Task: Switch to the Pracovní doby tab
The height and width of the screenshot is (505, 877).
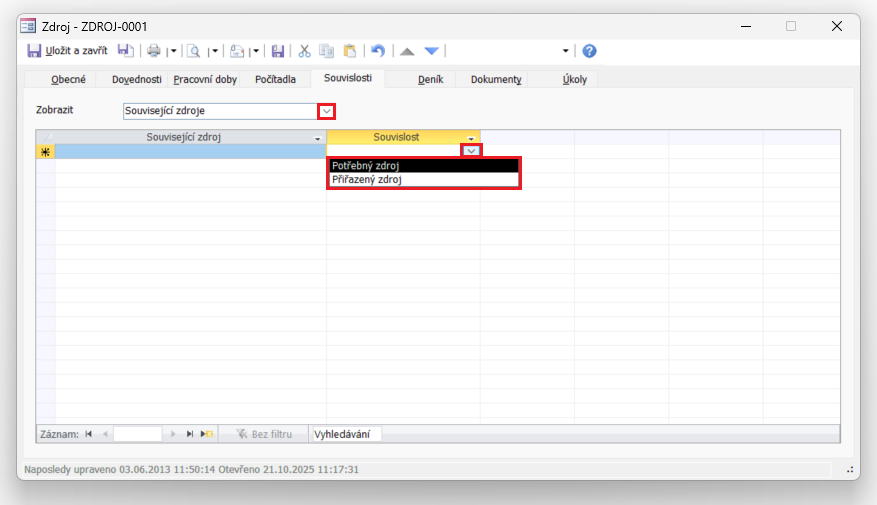Action: (x=205, y=80)
